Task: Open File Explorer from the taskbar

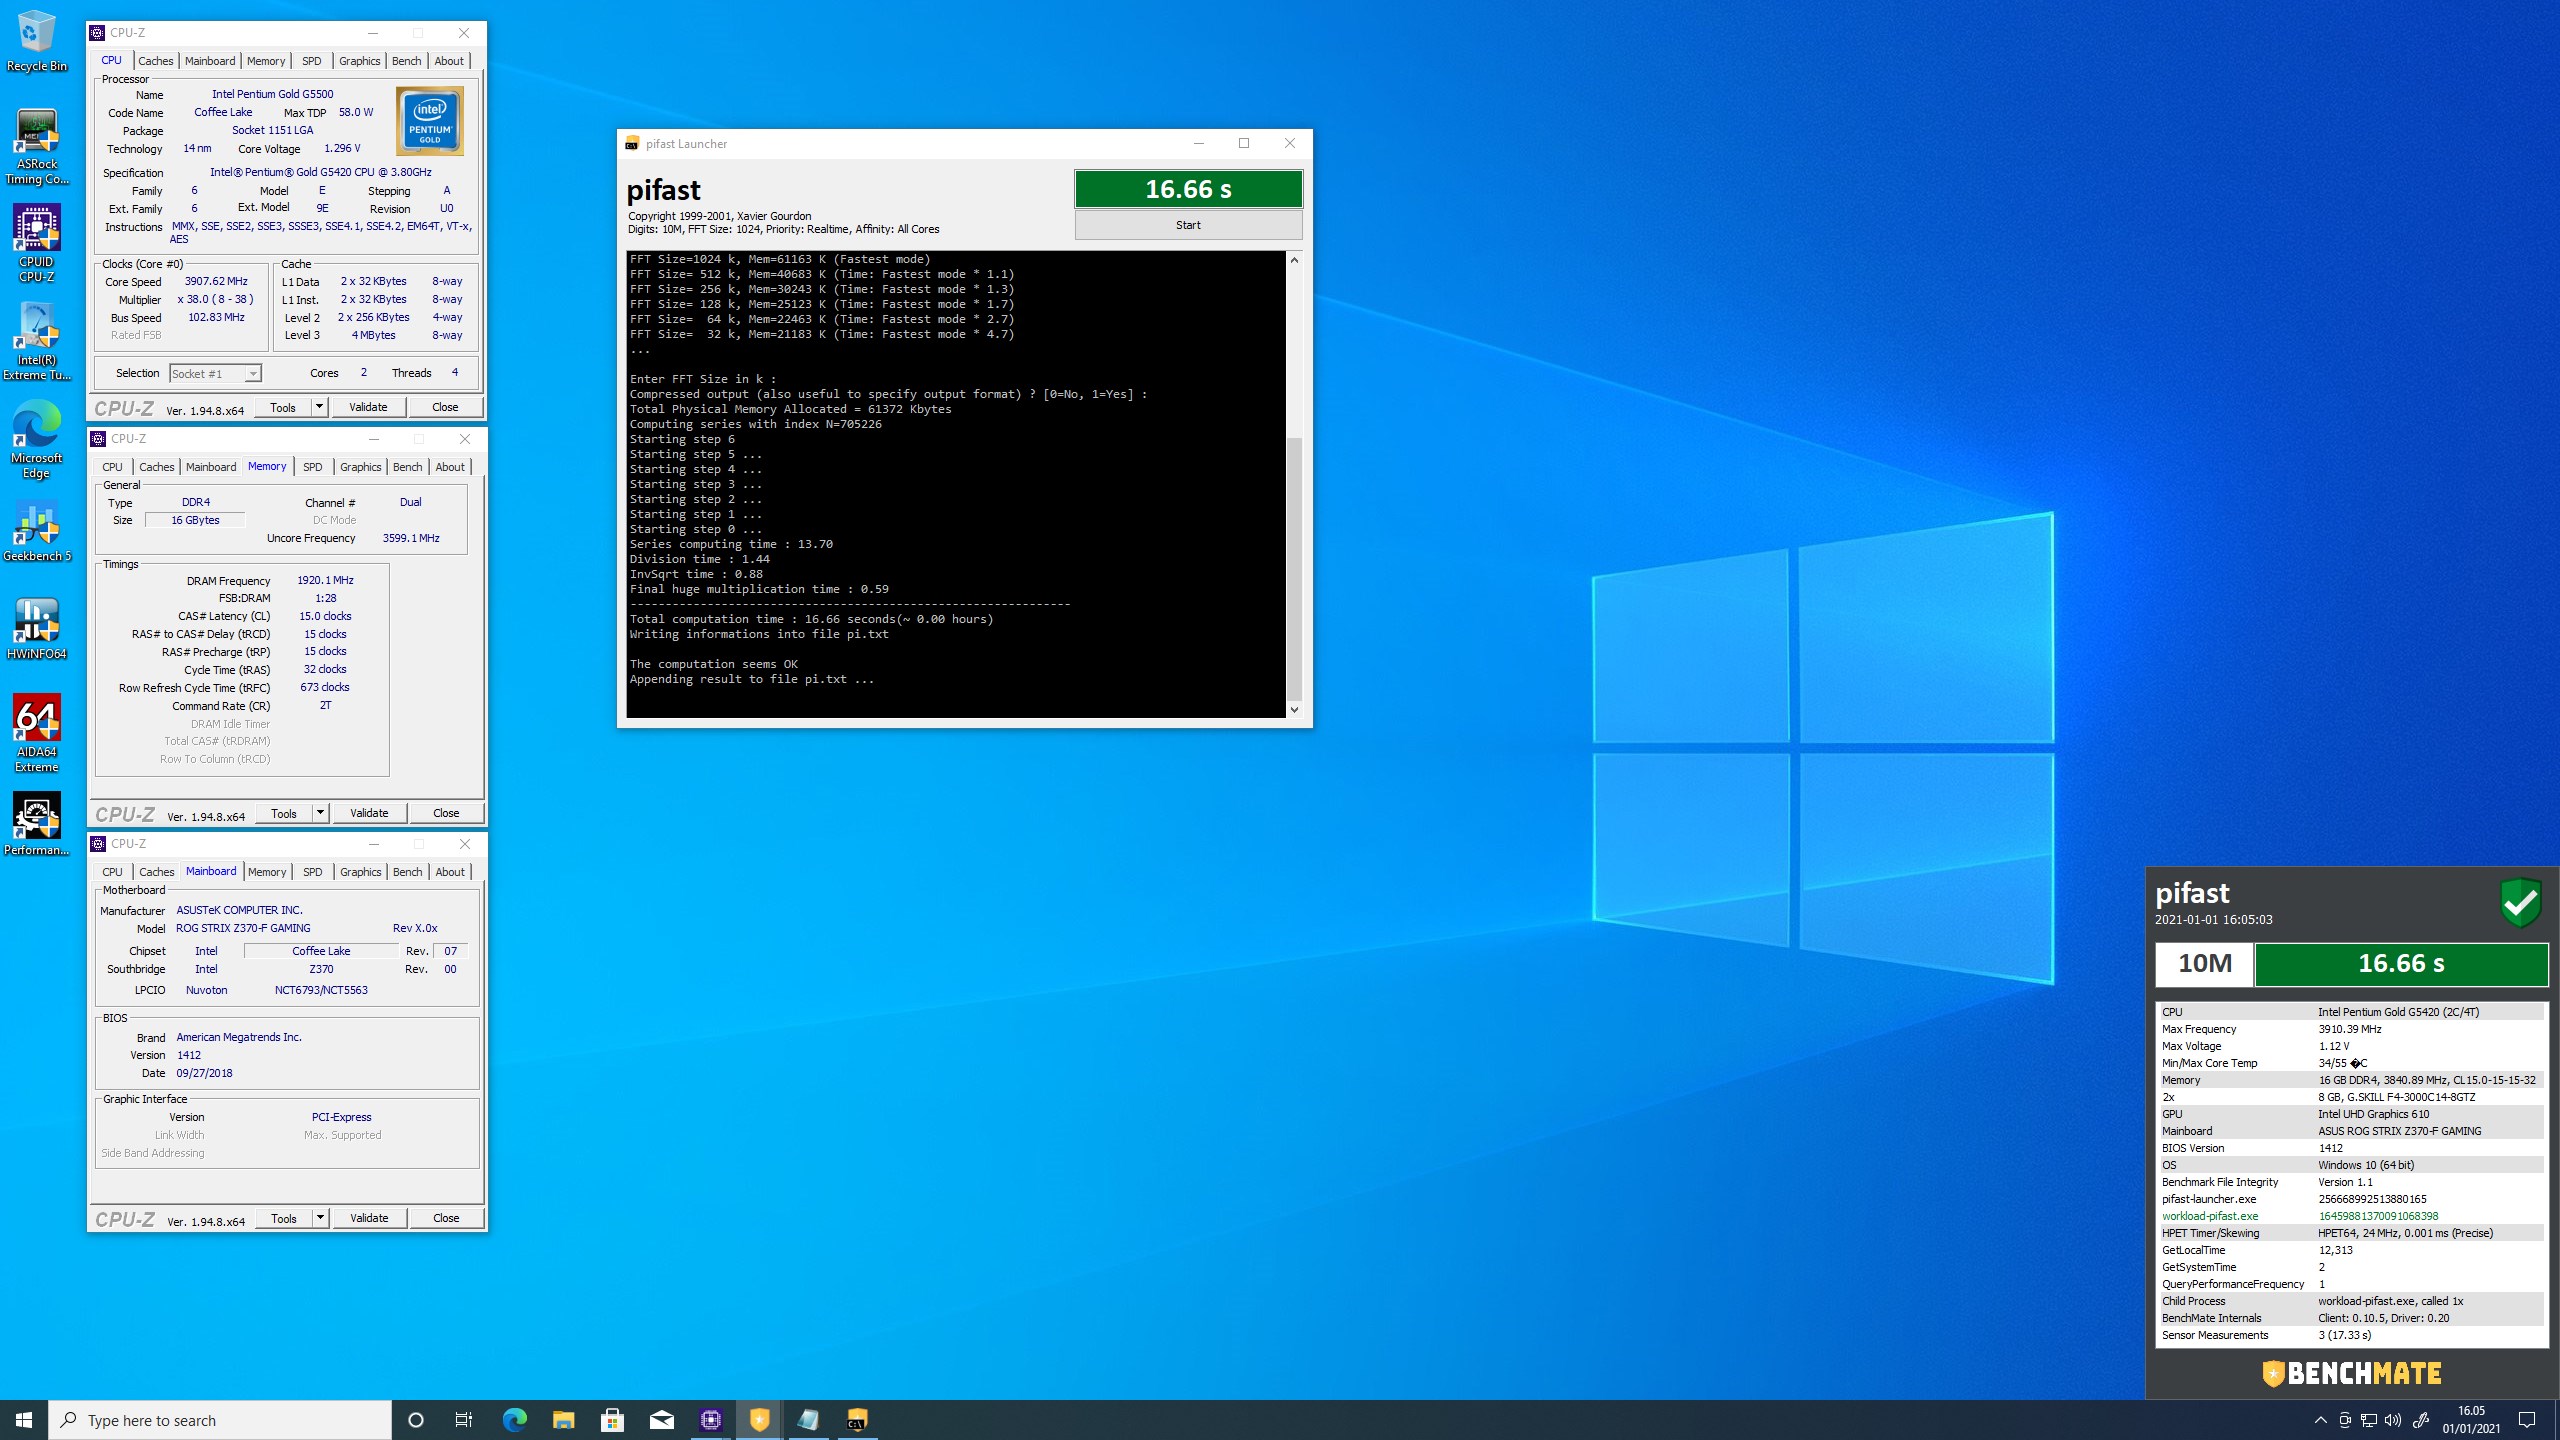Action: tap(563, 1420)
